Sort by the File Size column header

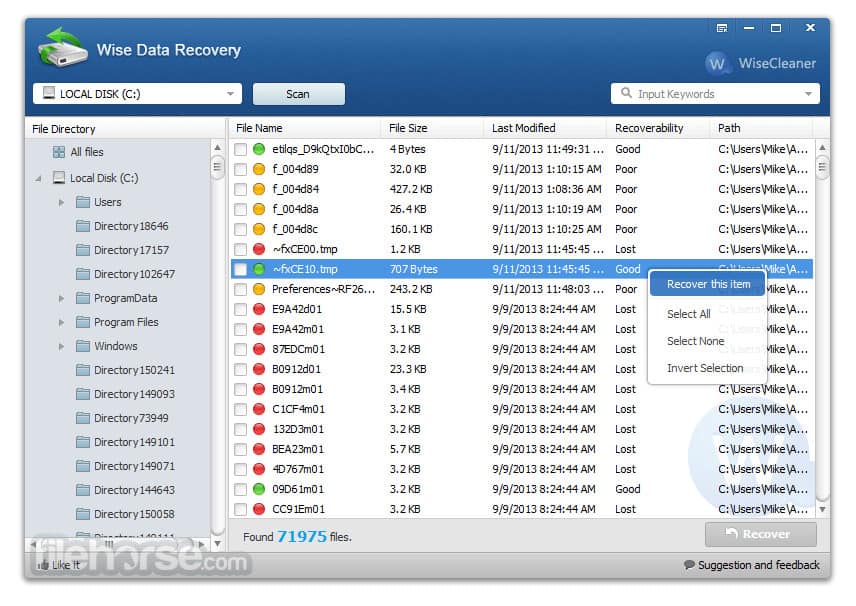tap(432, 128)
